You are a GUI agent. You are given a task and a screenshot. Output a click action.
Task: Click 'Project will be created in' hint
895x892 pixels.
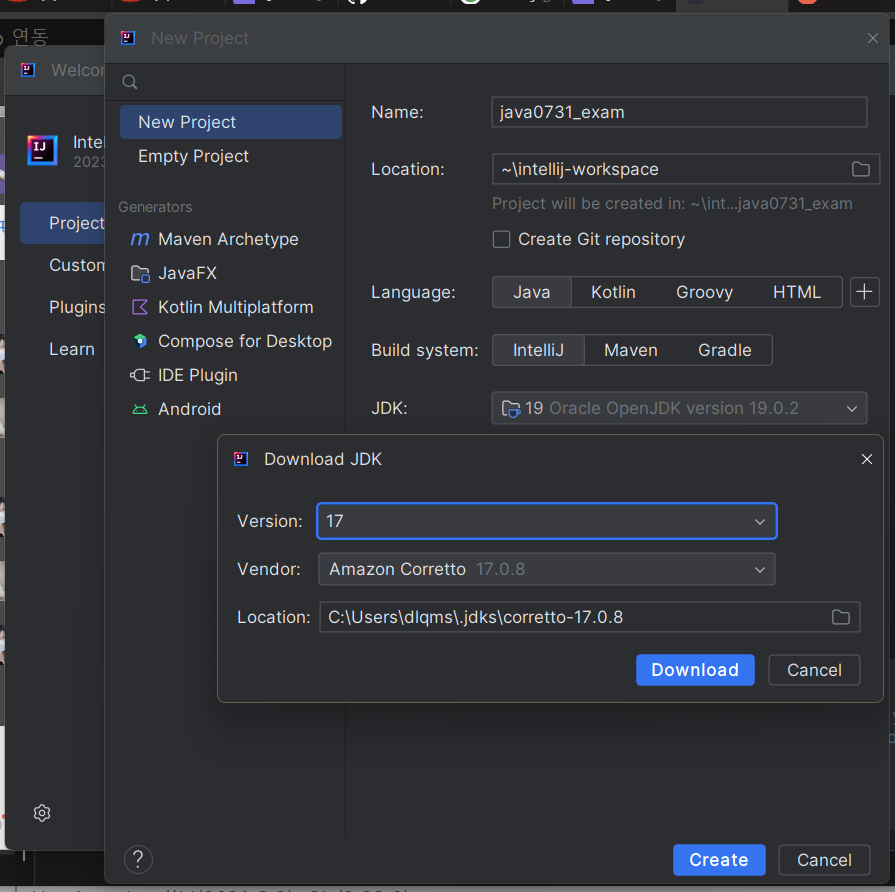pos(672,204)
